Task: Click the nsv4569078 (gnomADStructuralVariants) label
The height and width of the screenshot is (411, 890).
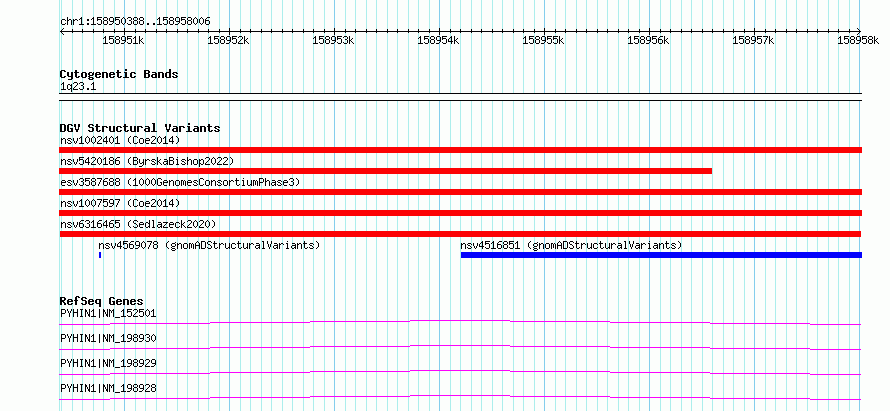Action: (x=209, y=245)
